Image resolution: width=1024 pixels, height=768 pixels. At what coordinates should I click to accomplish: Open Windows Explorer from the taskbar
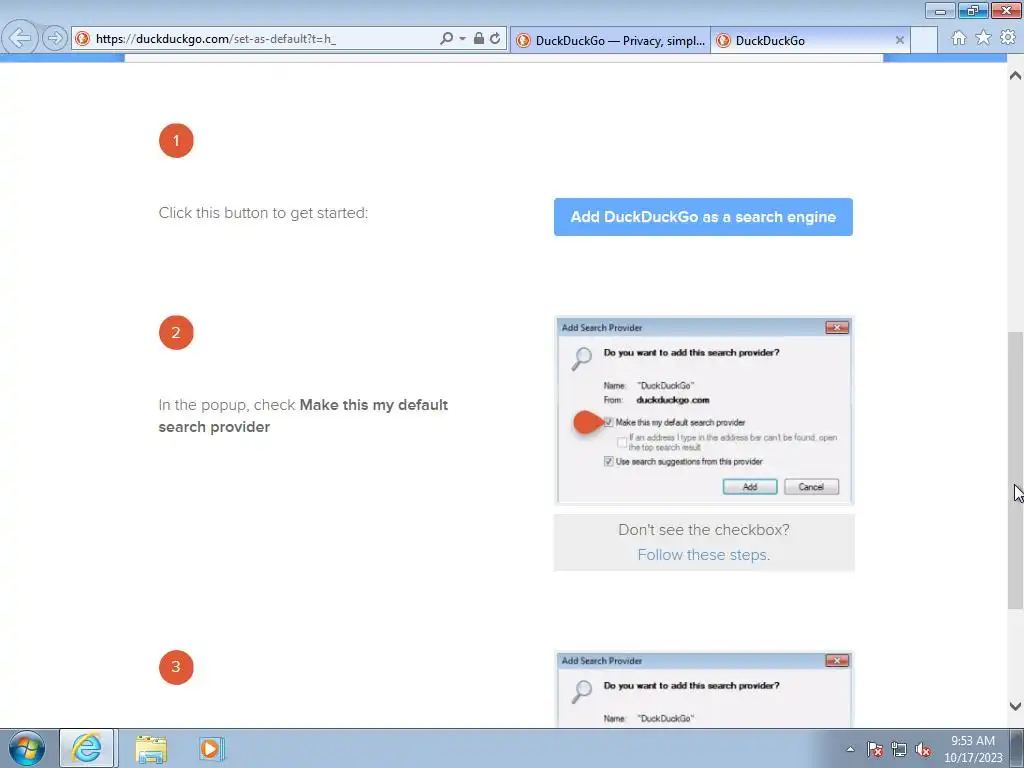pyautogui.click(x=152, y=749)
